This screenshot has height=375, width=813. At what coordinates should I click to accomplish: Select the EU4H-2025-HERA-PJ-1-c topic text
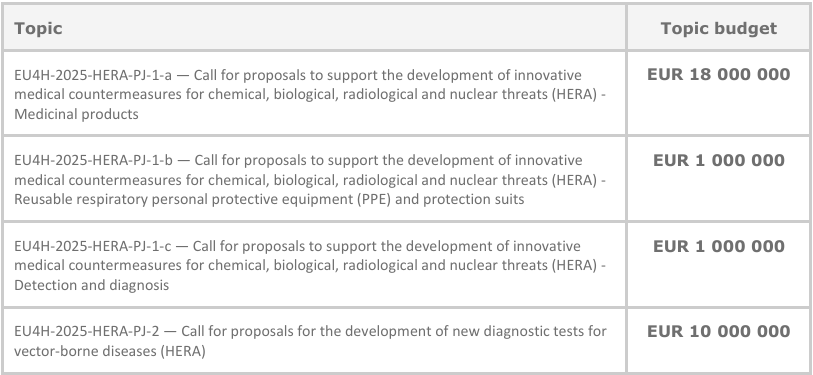[x=310, y=265]
